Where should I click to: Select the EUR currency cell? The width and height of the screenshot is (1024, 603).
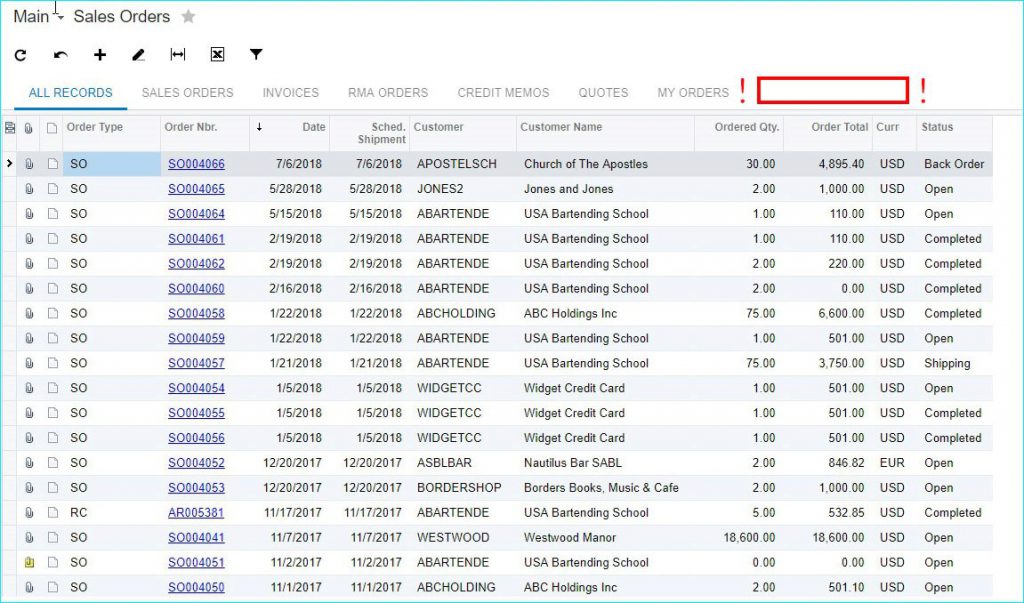892,463
